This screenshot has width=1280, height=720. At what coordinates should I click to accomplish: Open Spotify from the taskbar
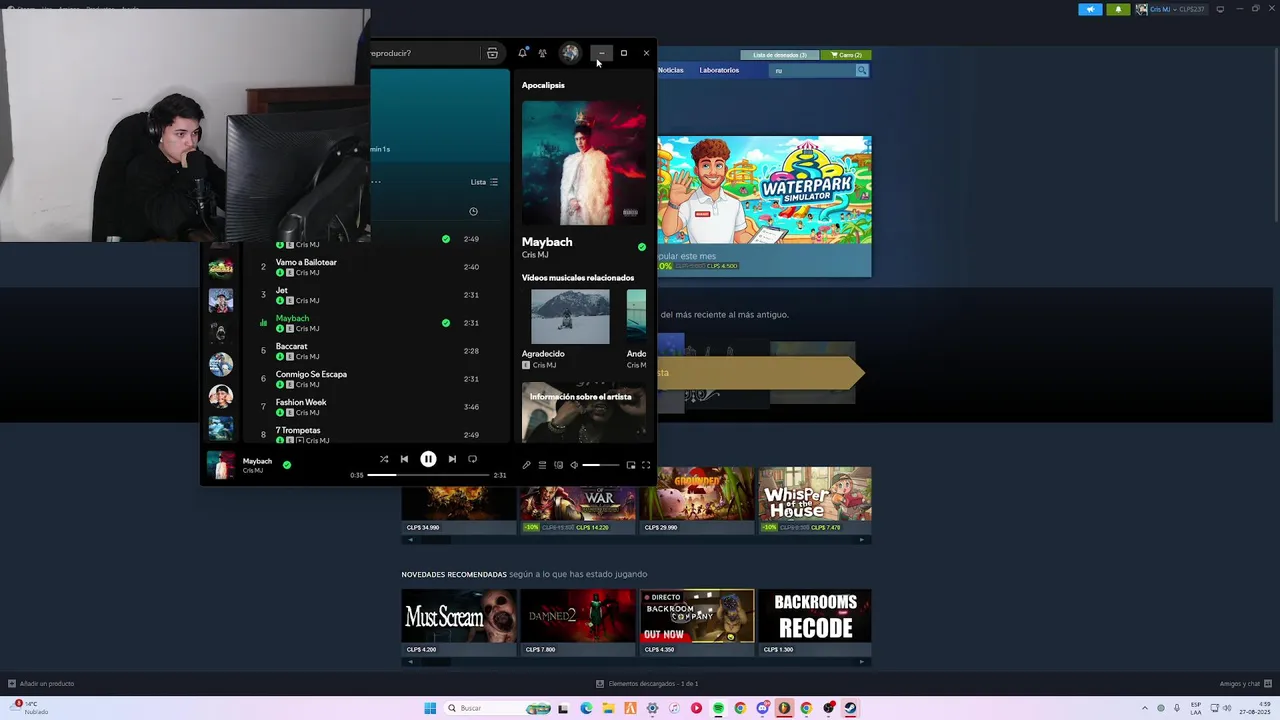pos(718,708)
